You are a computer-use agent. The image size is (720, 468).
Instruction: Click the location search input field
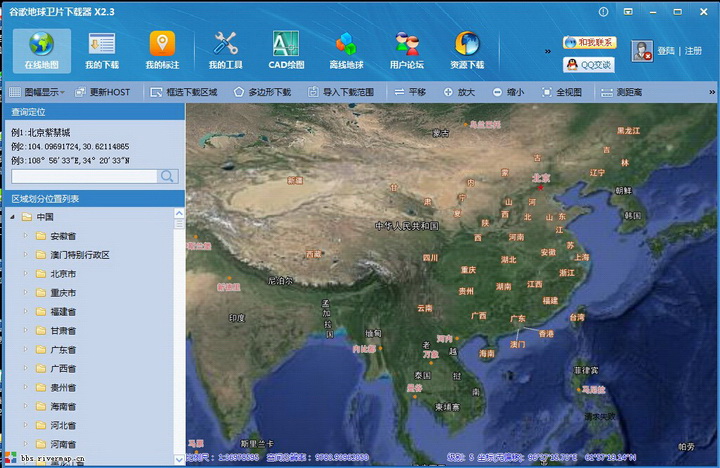(84, 176)
